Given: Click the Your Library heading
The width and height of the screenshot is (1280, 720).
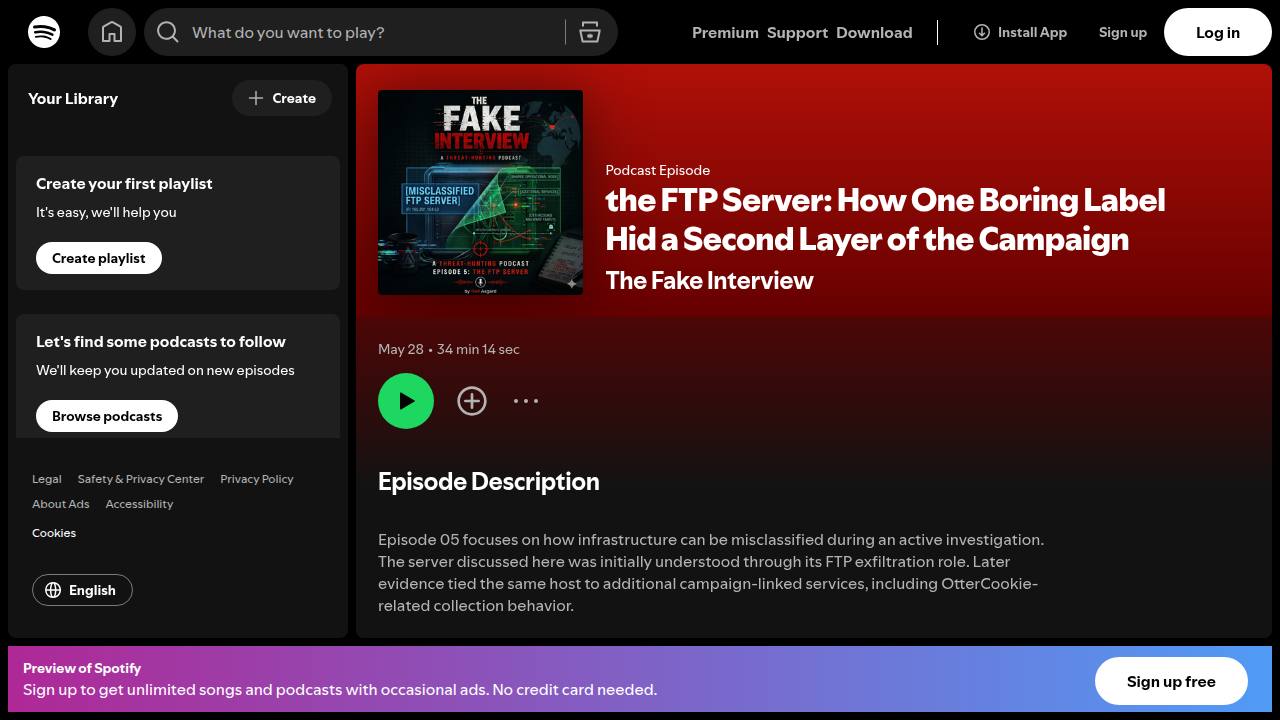Looking at the screenshot, I should (x=73, y=98).
